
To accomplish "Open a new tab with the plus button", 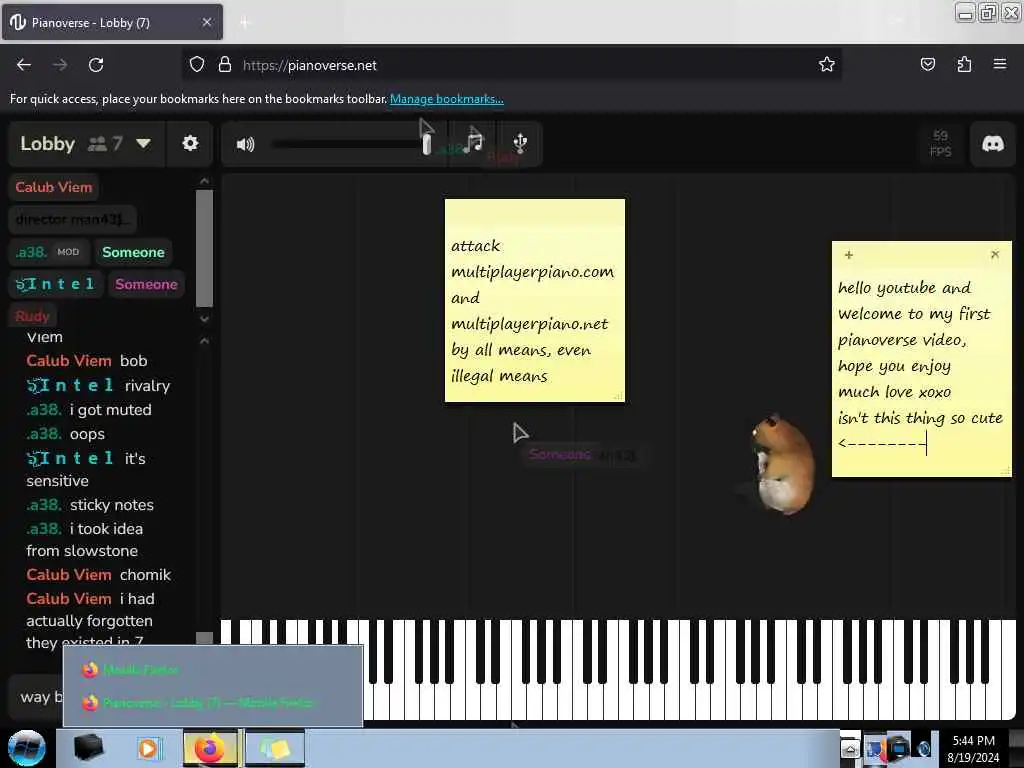I will tap(245, 23).
